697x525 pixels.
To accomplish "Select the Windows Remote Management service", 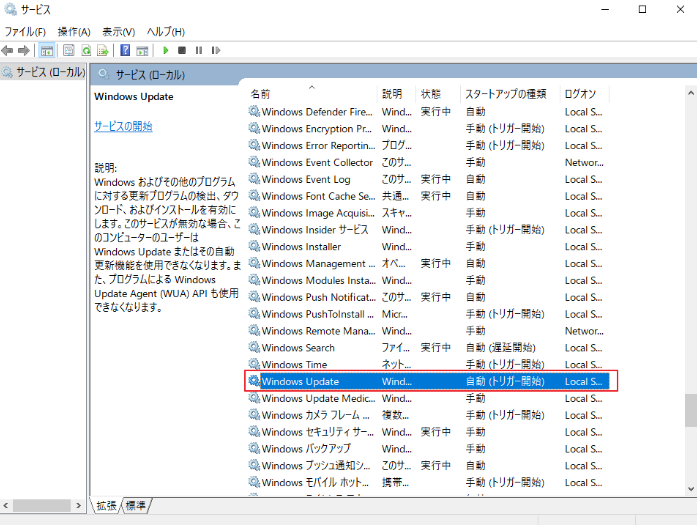I will [429, 330].
